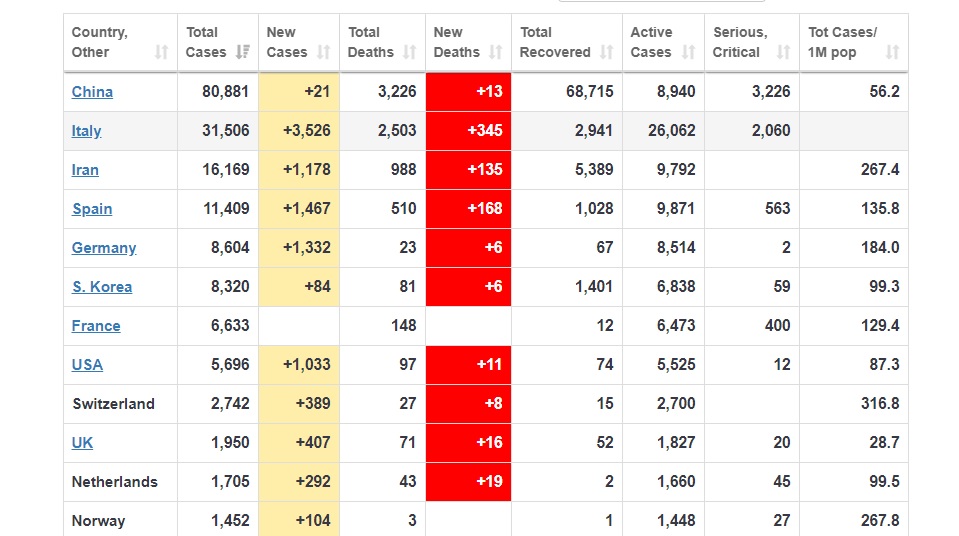959x536 pixels.
Task: Open the S. Korea link
Action: (102, 287)
